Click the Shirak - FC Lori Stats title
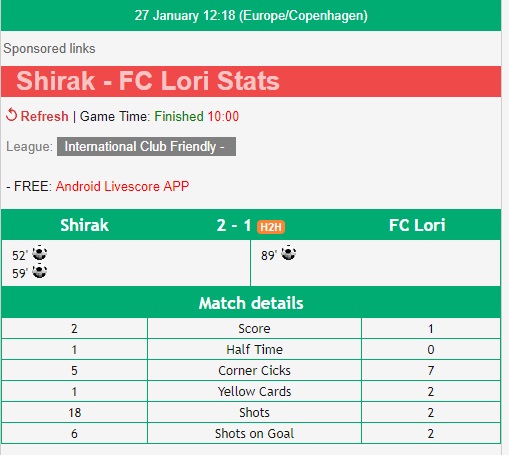509x455 pixels. click(x=148, y=81)
